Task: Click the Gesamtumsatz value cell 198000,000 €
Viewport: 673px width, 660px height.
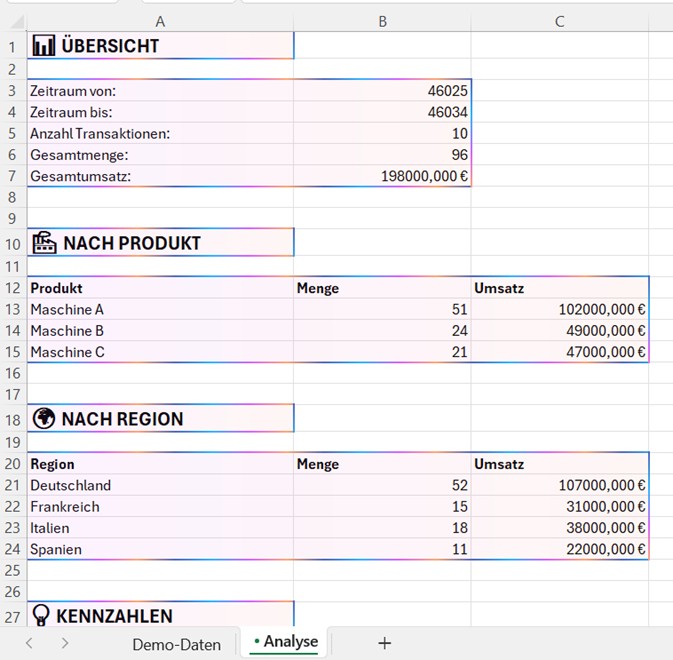Action: click(x=382, y=176)
